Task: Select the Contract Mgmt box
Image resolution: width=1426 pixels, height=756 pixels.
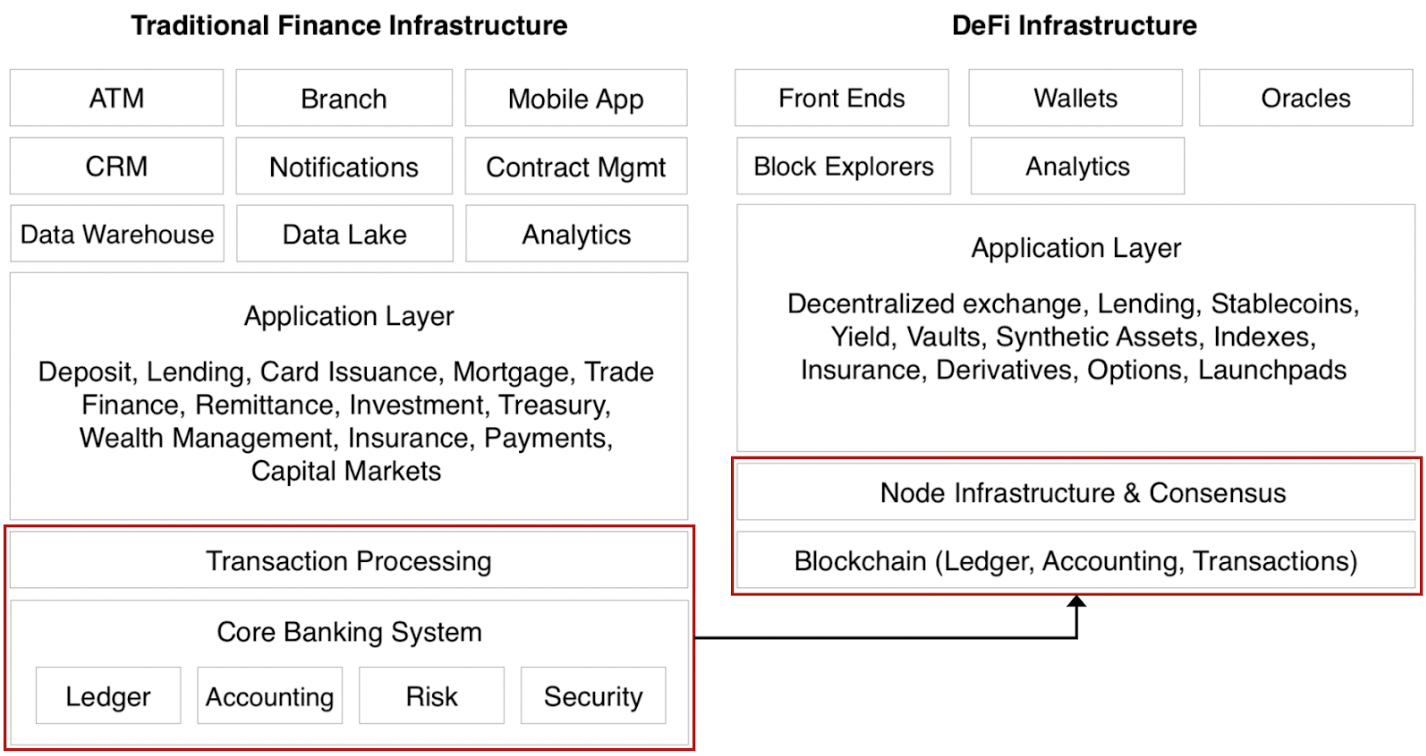Action: click(x=576, y=166)
